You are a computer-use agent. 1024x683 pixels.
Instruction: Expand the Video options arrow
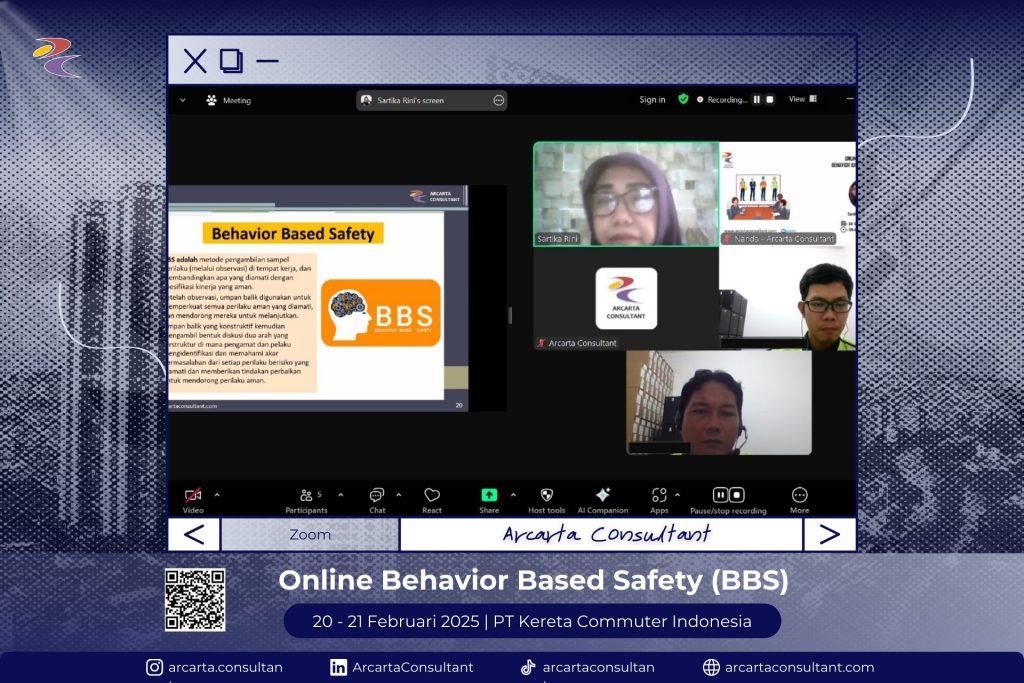click(x=217, y=494)
